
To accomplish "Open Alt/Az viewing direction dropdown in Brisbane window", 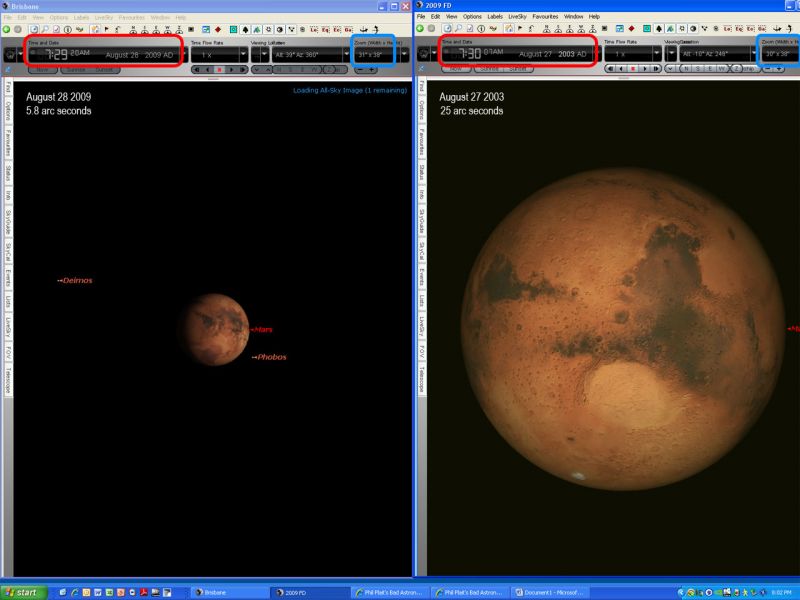I will coord(346,54).
